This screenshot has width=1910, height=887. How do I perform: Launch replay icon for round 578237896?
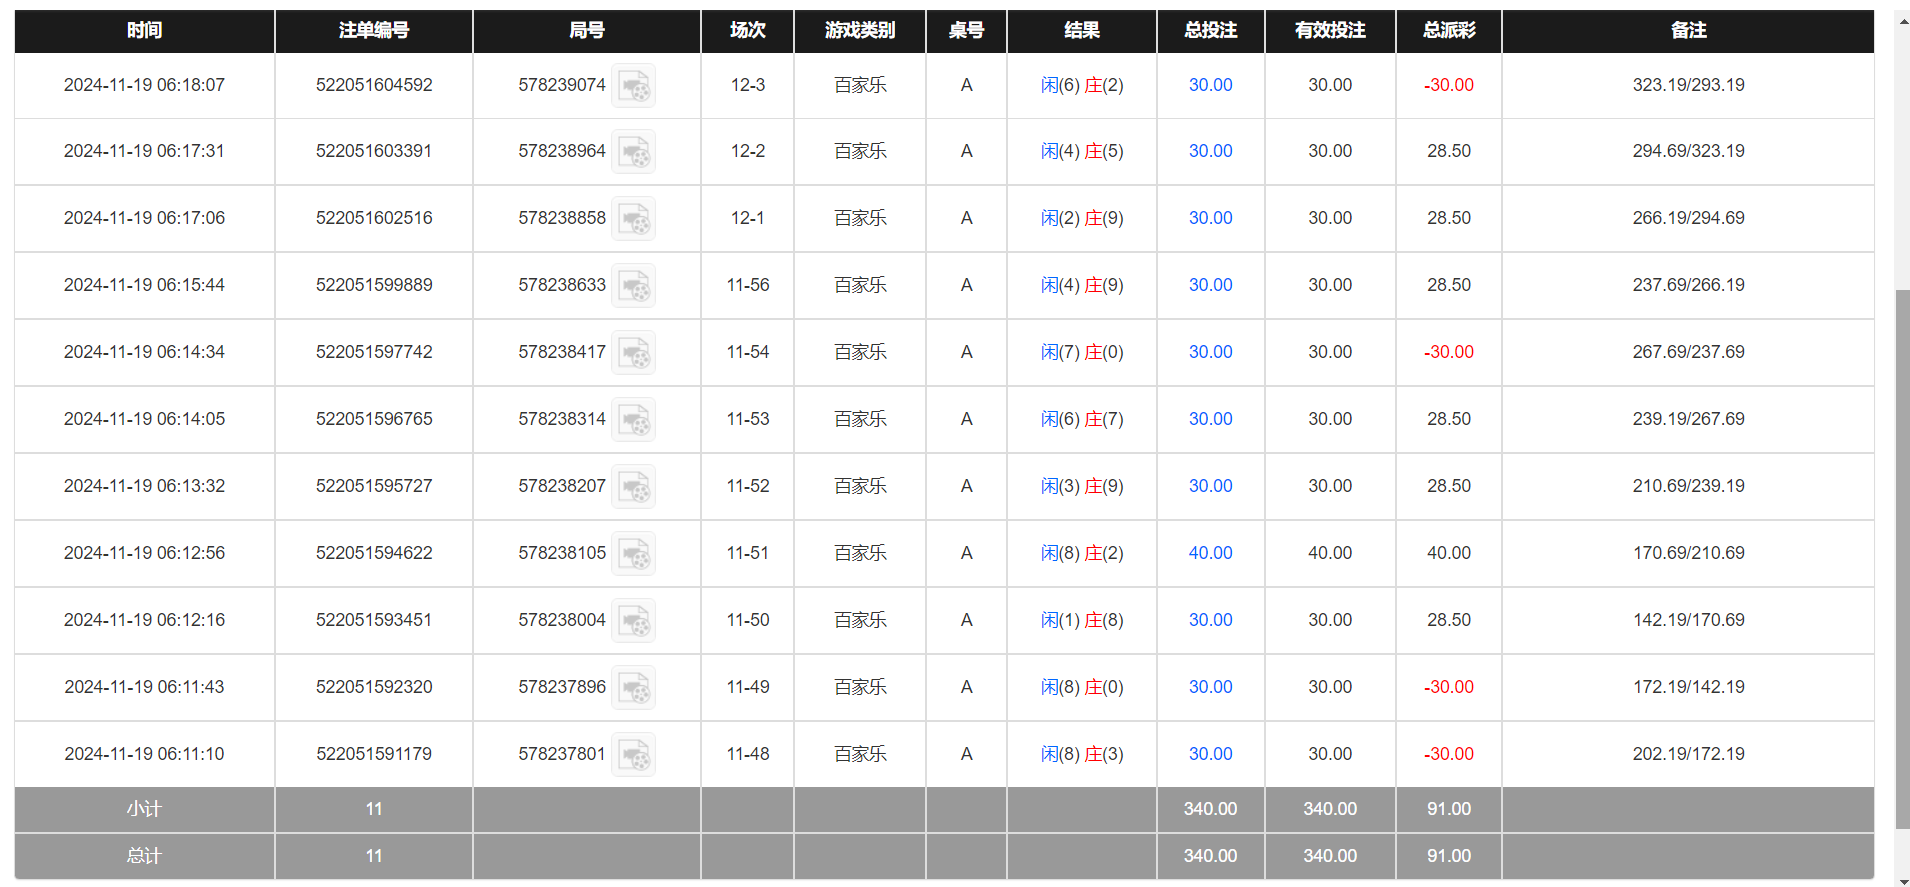click(633, 688)
